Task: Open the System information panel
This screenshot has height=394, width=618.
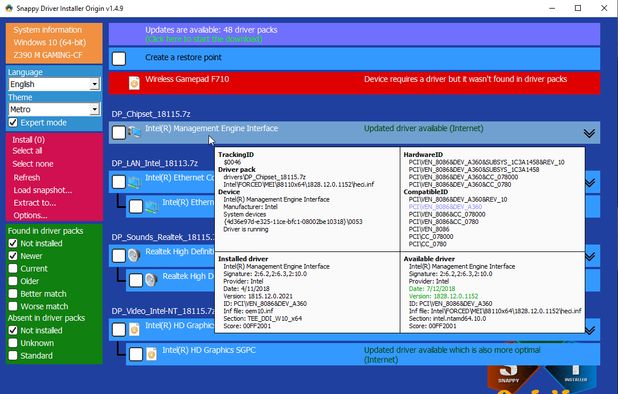Action: [x=54, y=43]
